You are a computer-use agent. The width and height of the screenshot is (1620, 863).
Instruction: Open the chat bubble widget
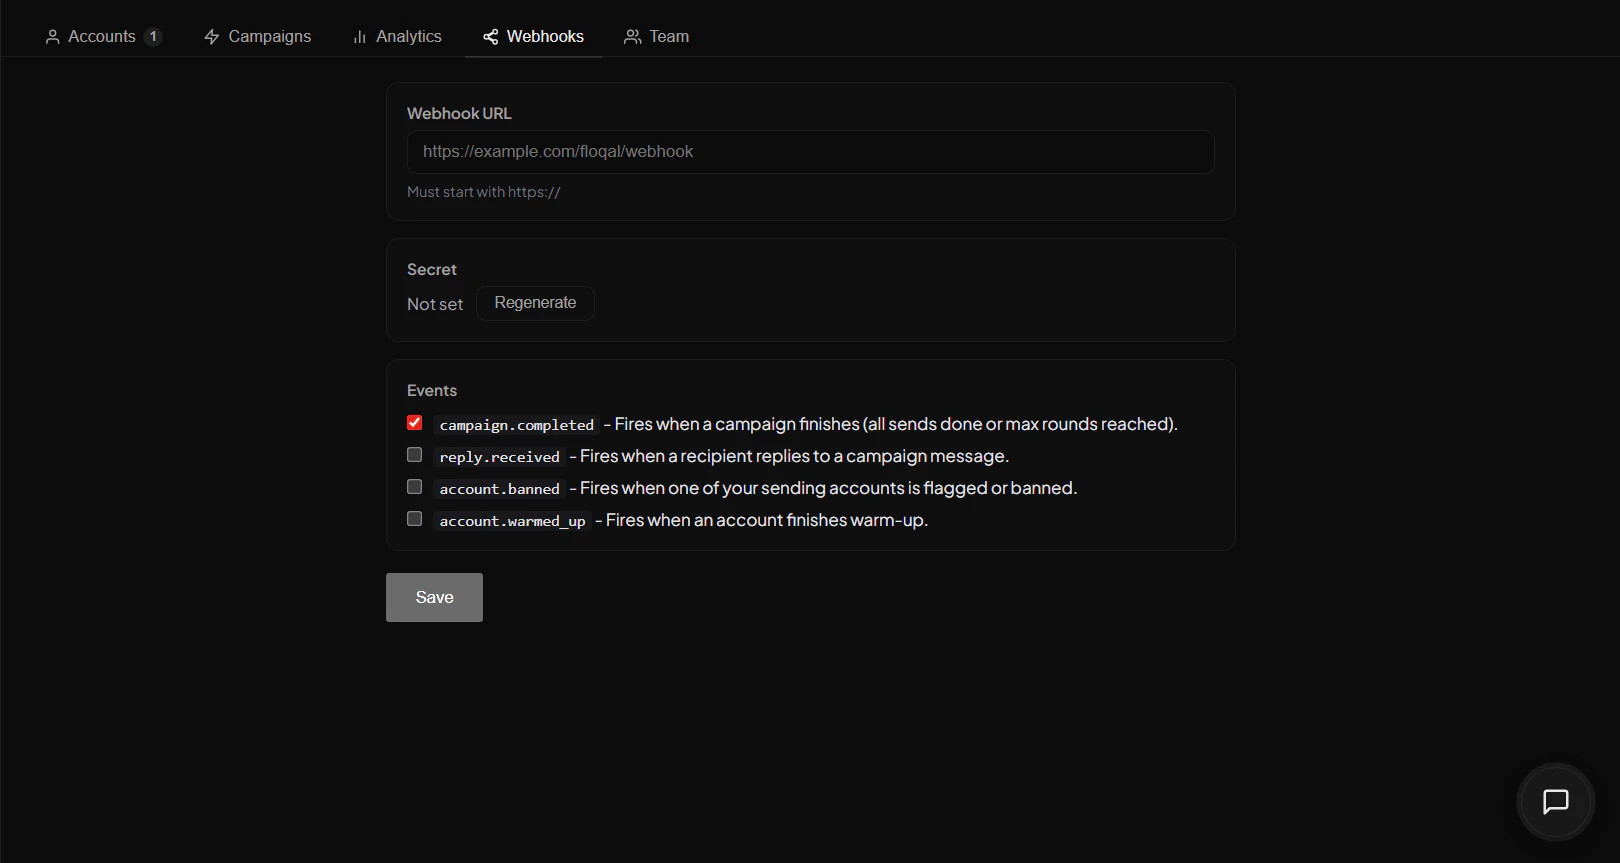[1555, 802]
